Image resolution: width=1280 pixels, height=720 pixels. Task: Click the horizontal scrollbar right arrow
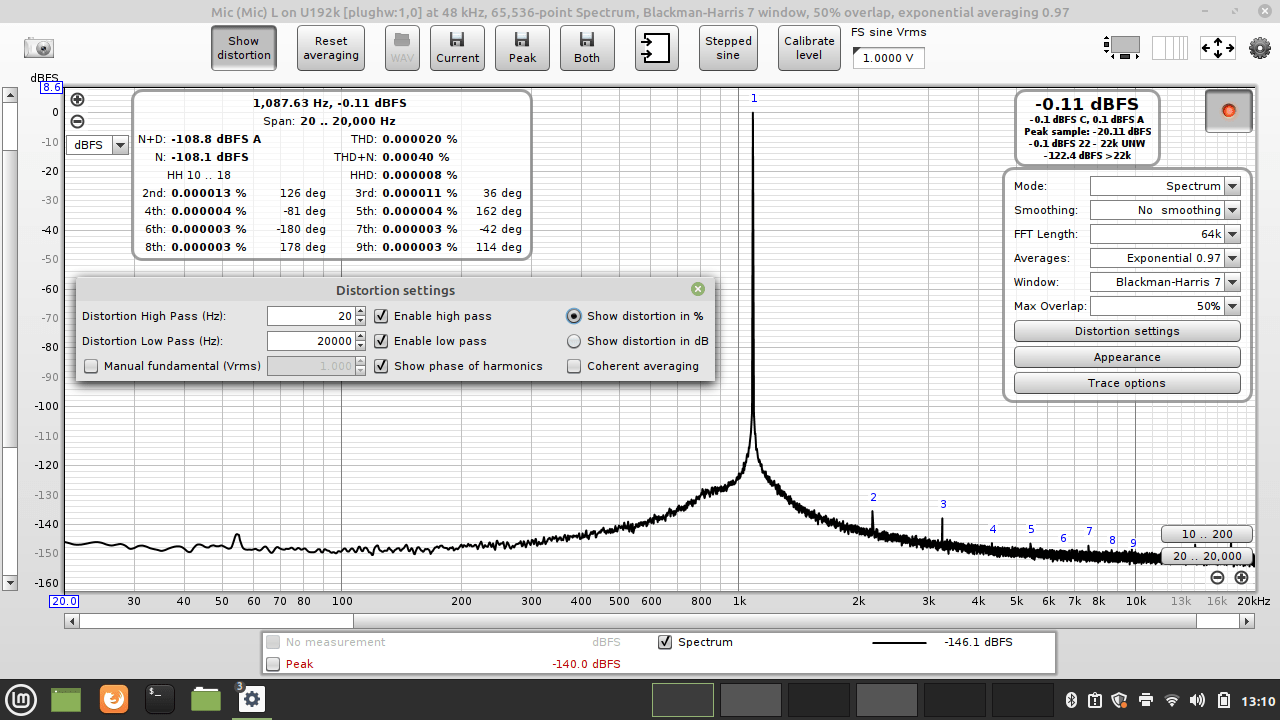coord(1247,621)
